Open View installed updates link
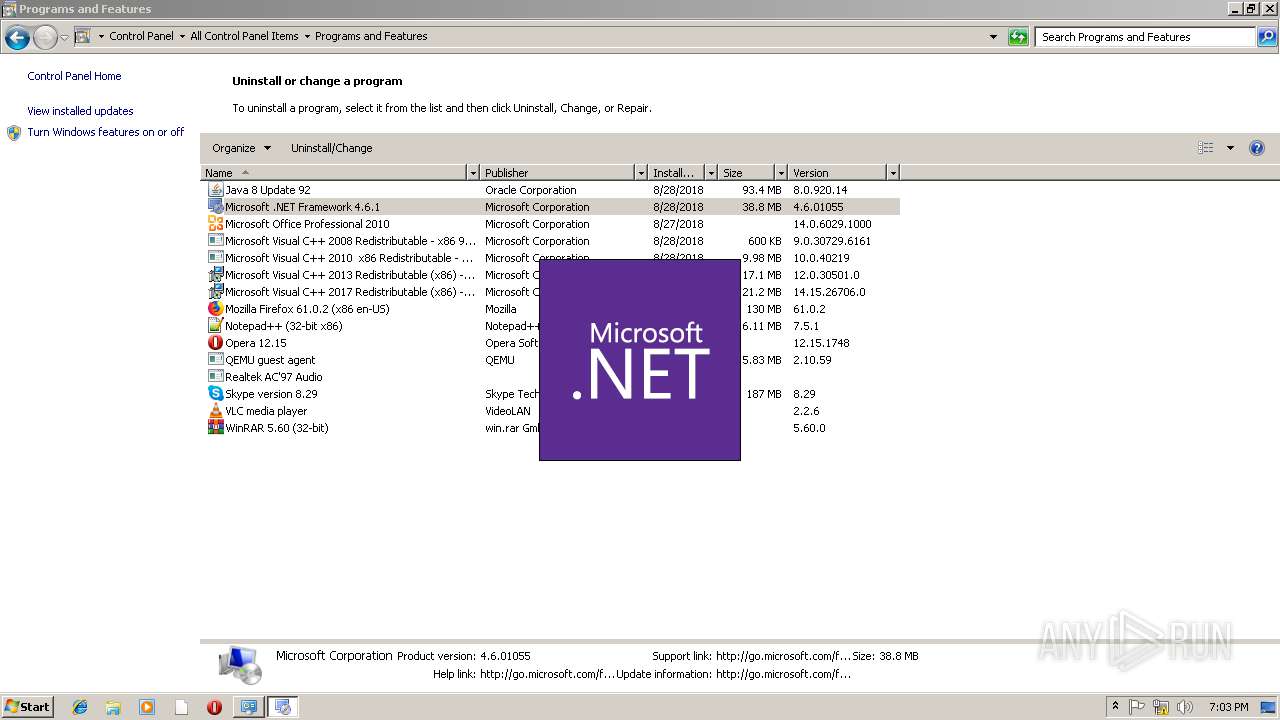Screen dimensions: 1280x720 (x=80, y=111)
